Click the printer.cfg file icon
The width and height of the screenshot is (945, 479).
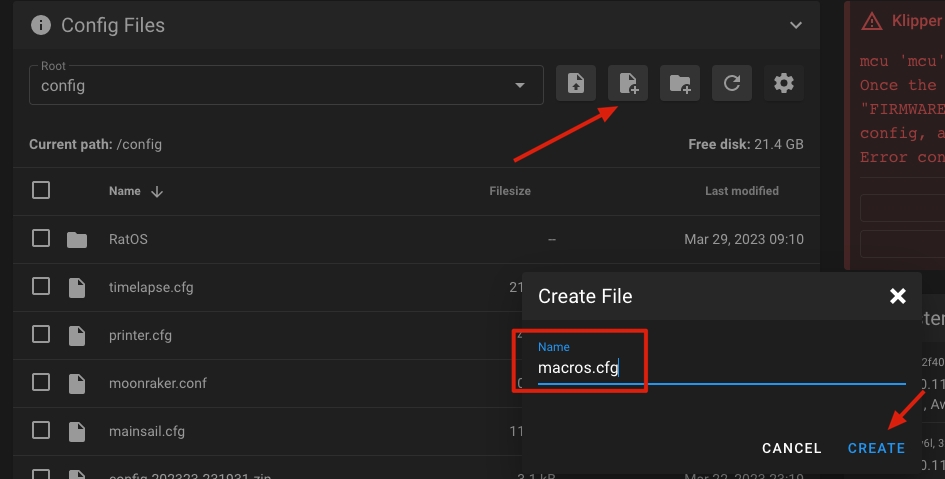click(x=77, y=336)
